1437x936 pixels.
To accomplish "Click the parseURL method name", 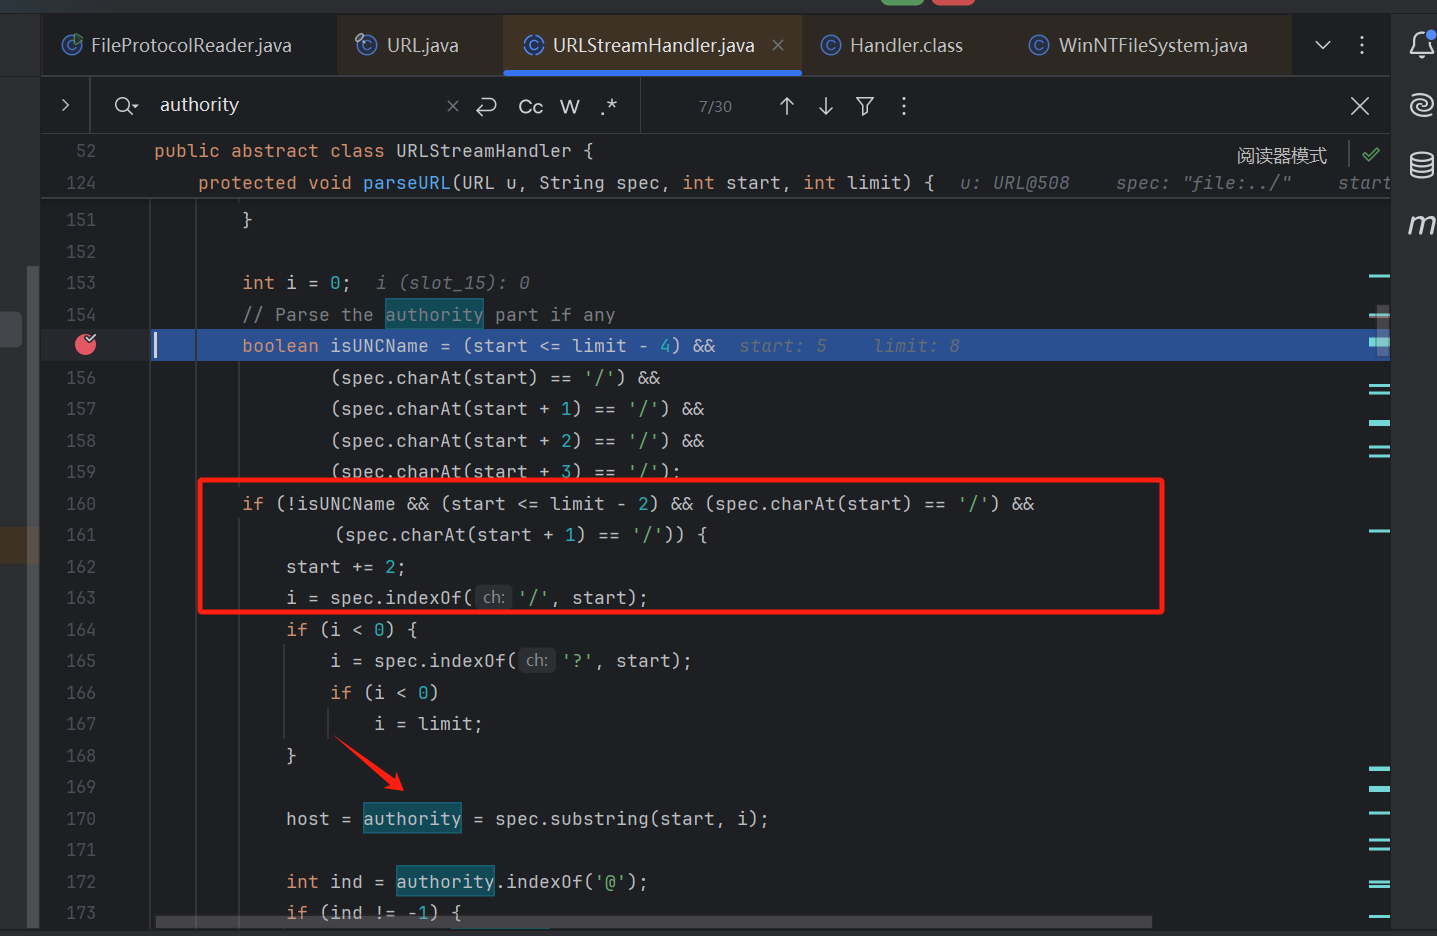I will [x=407, y=183].
